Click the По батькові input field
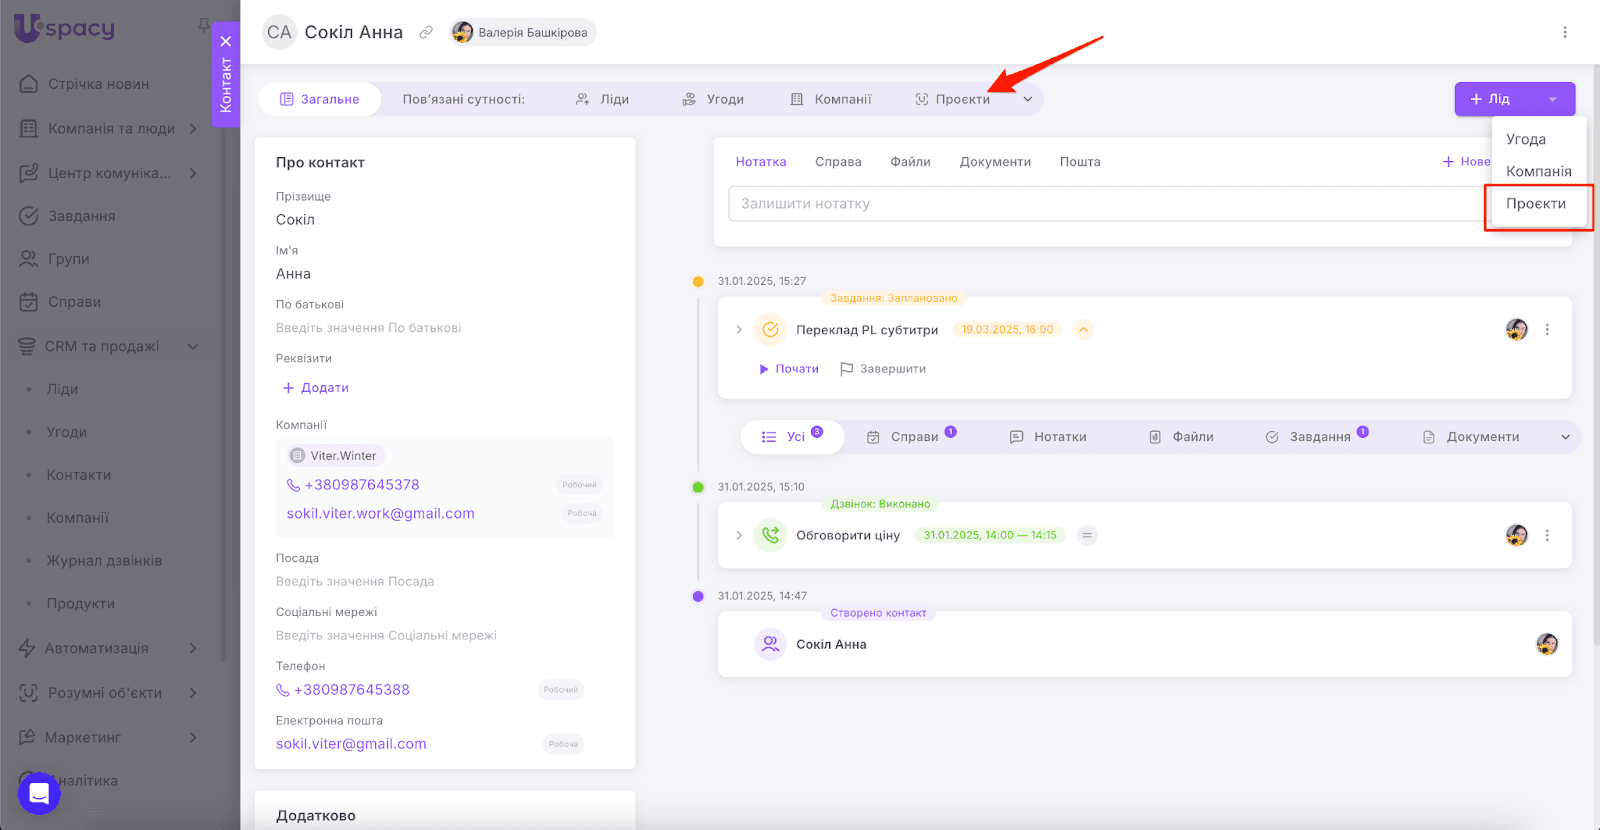Screen dimensions: 1600x830 click(x=369, y=328)
